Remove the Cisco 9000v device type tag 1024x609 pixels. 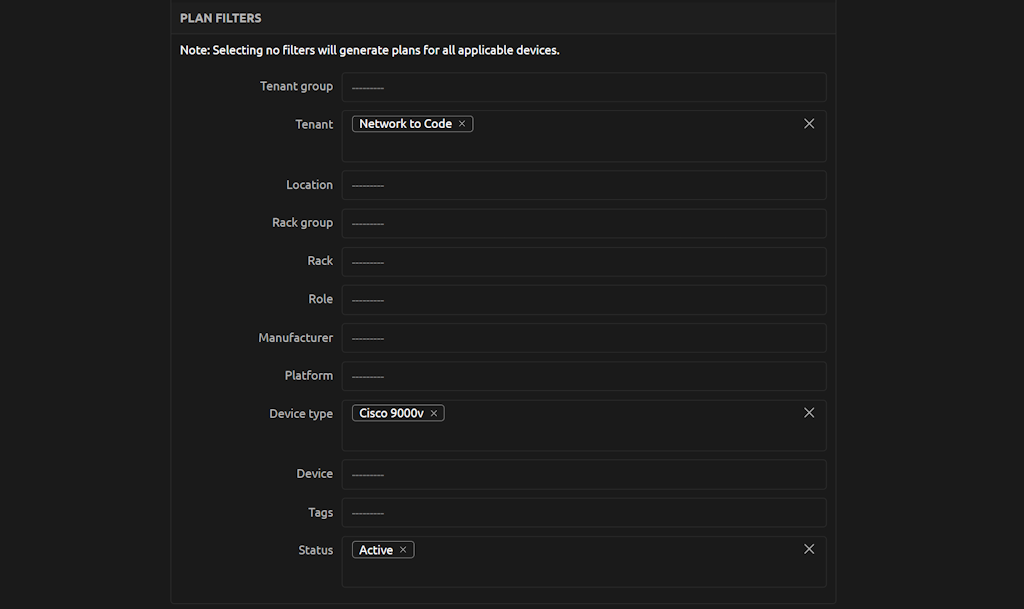point(434,412)
